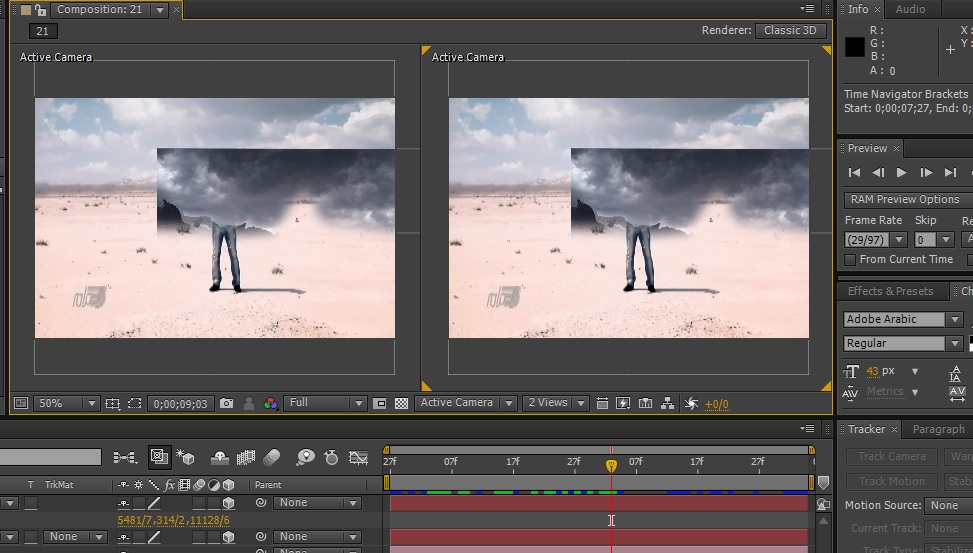Viewport: 973px width, 553px height.
Task: Open the Brainstorm tool
Action: click(x=305, y=457)
